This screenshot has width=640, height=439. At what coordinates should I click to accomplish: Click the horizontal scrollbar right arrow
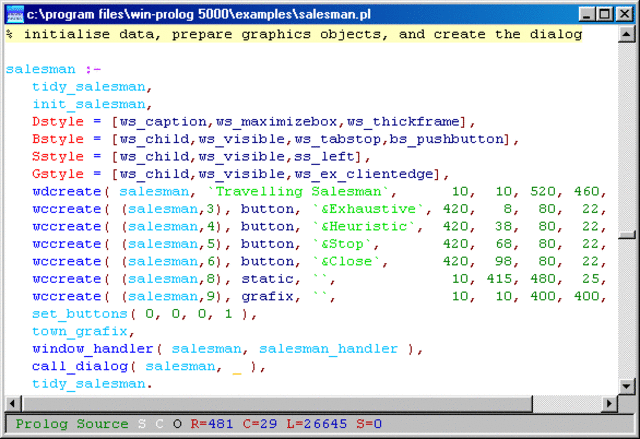[609, 404]
